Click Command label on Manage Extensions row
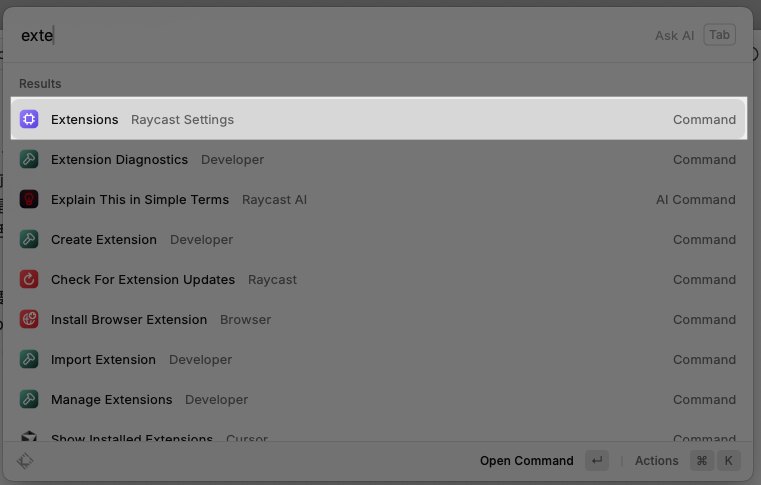This screenshot has width=761, height=485. point(704,400)
